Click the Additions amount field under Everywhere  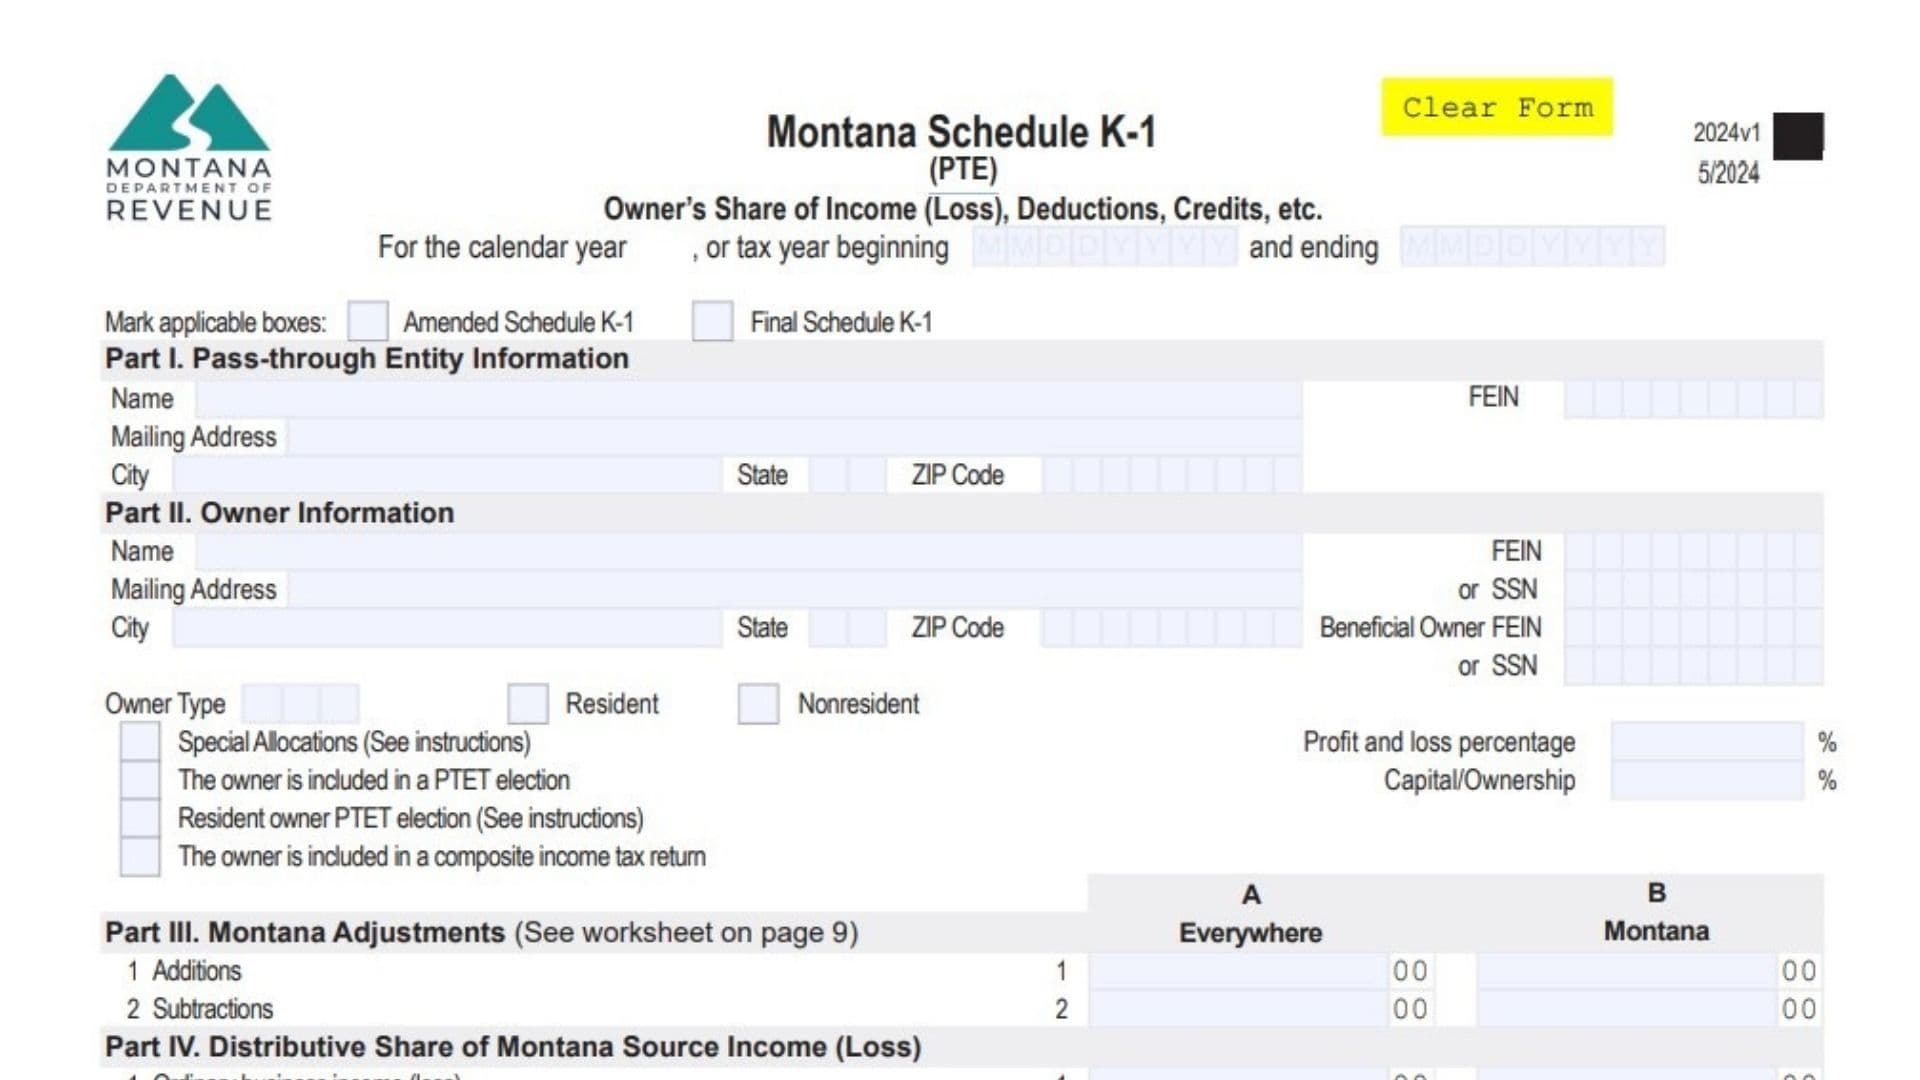[x=1230, y=970]
